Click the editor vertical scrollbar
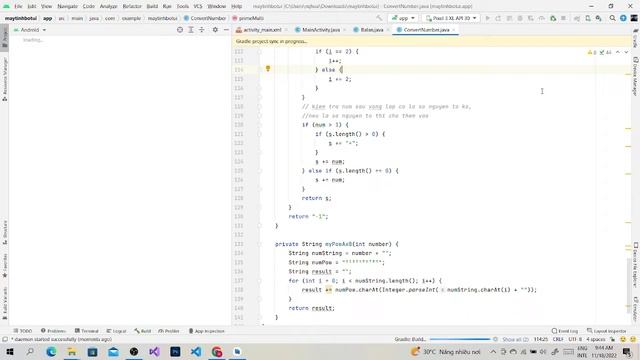The image size is (640, 360). [x=629, y=285]
